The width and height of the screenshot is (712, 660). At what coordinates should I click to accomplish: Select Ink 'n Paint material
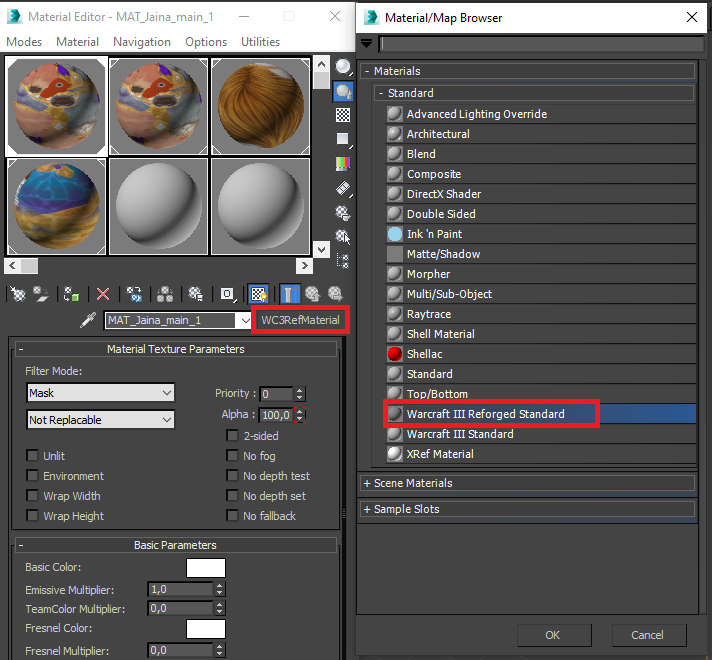[541, 234]
